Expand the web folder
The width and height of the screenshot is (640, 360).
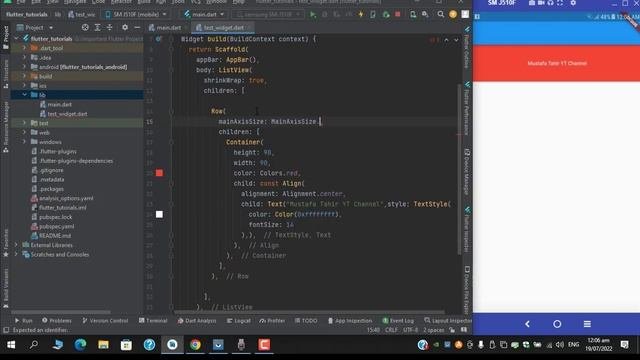[24, 132]
